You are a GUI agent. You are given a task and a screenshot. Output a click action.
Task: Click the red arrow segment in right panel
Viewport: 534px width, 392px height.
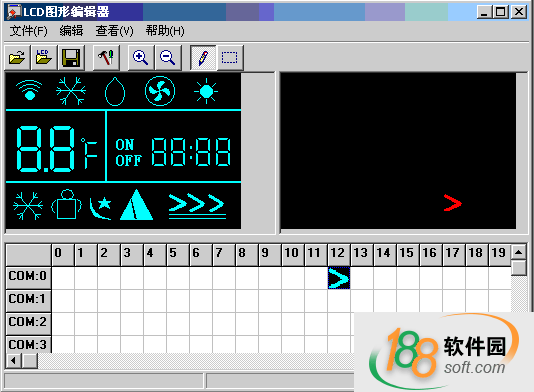[453, 203]
